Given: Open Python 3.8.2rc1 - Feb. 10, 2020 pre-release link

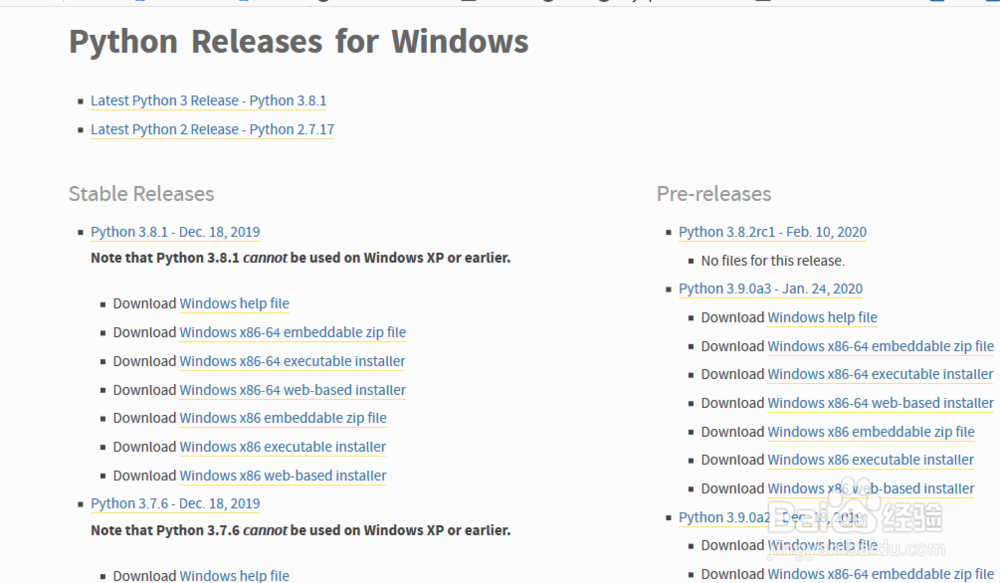Looking at the screenshot, I should [772, 232].
